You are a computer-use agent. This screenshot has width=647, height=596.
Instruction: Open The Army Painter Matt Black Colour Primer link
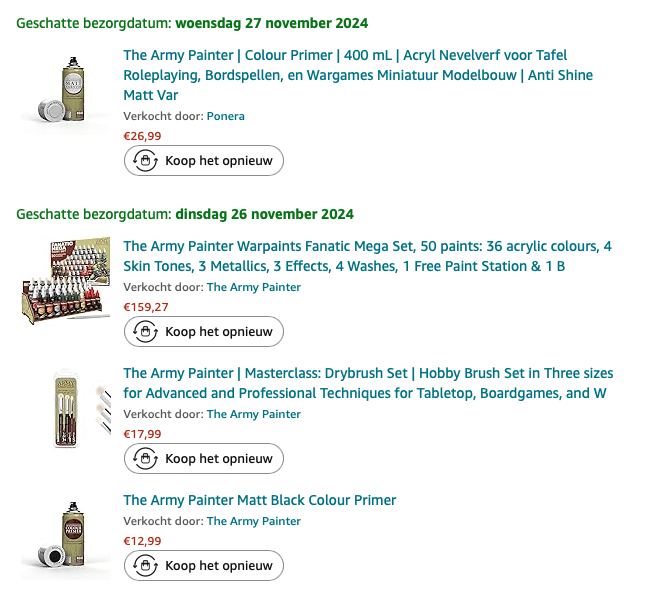[x=260, y=500]
